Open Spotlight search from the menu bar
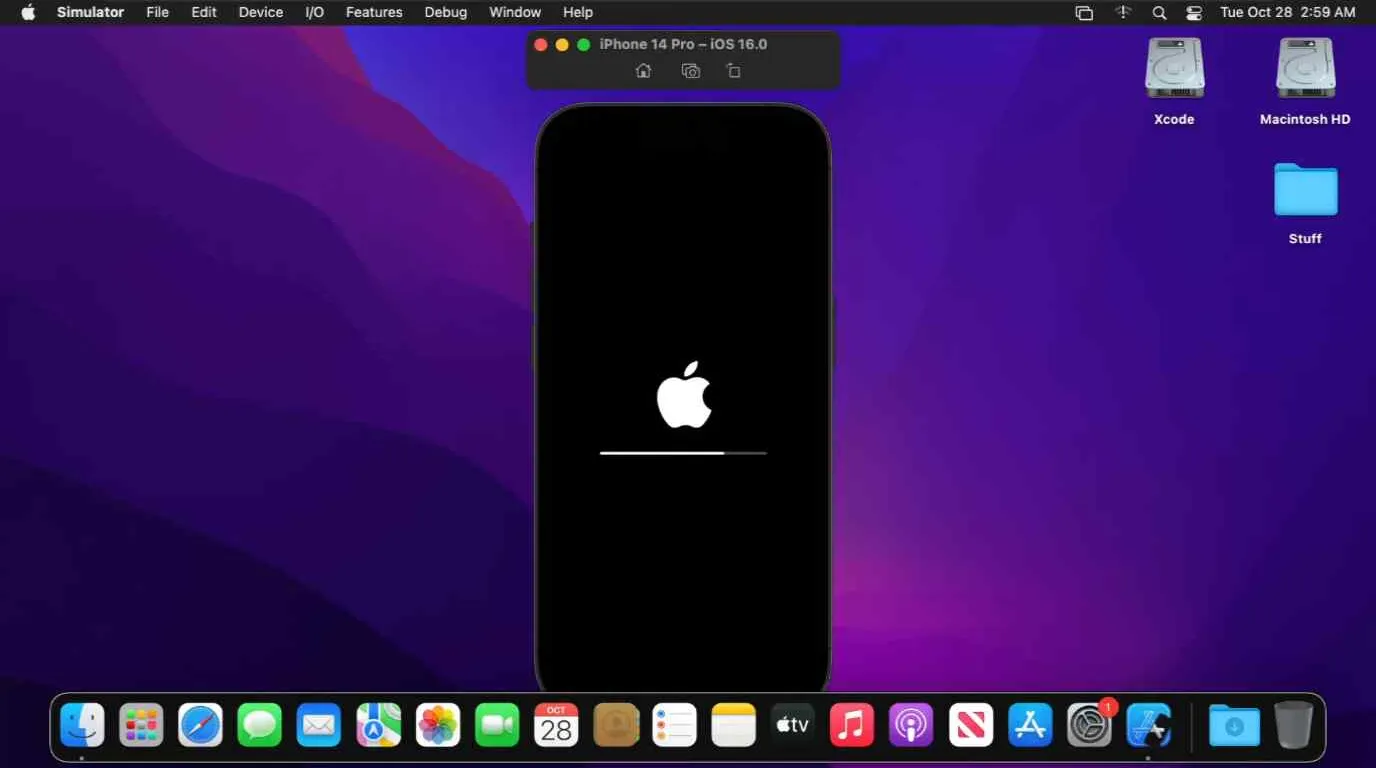 coord(1159,12)
